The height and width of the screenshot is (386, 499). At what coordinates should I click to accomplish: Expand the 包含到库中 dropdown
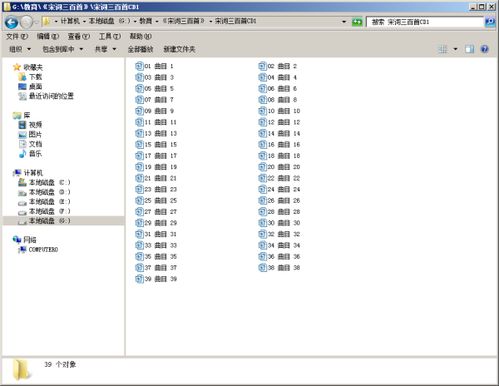point(62,49)
